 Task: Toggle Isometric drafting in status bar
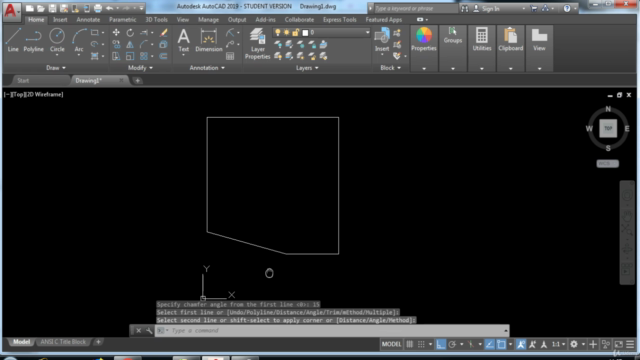pyautogui.click(x=471, y=344)
